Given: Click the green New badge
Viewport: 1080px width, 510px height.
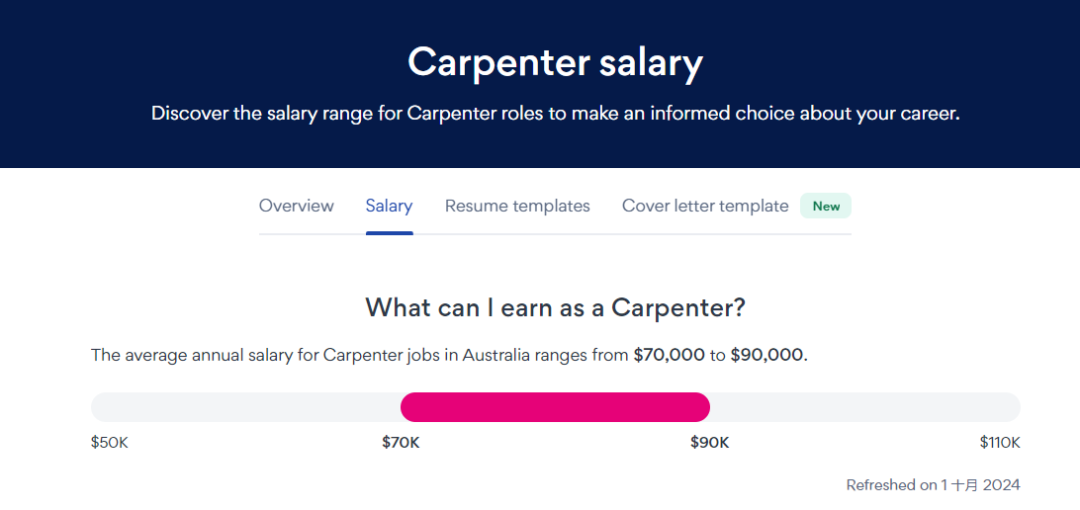Looking at the screenshot, I should click(x=826, y=206).
